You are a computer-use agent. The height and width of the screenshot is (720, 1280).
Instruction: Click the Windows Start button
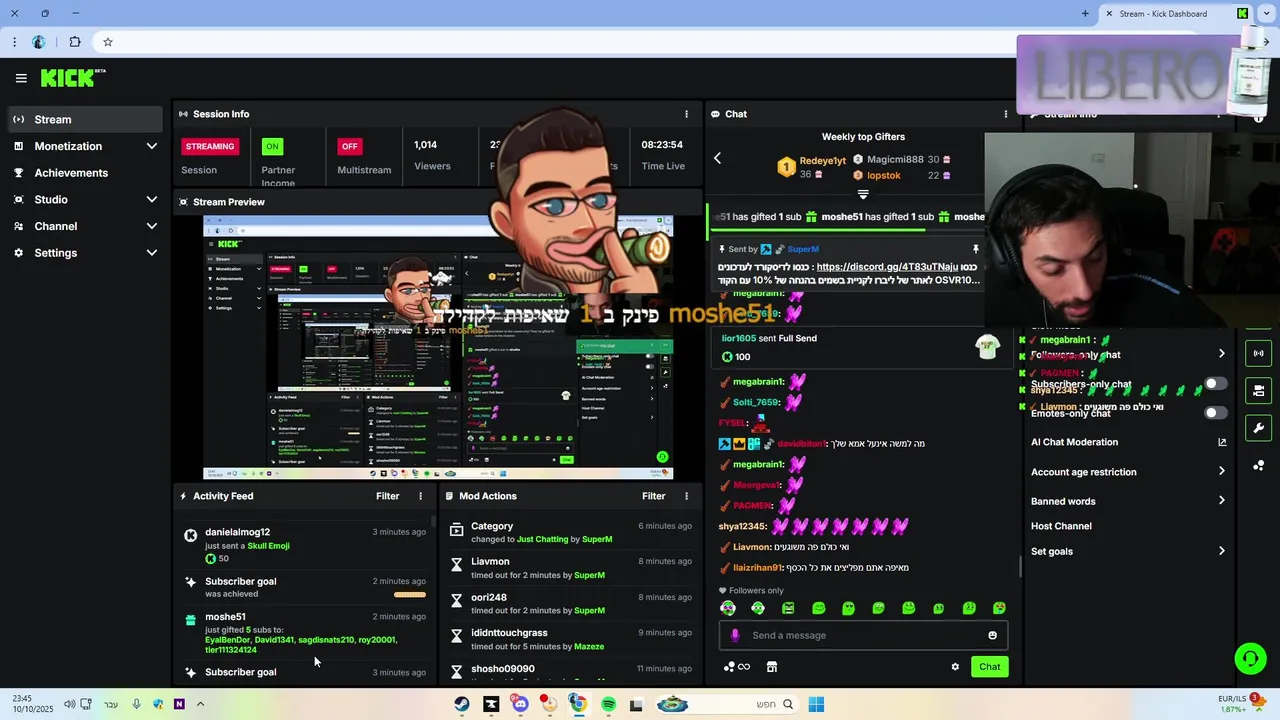tap(816, 704)
